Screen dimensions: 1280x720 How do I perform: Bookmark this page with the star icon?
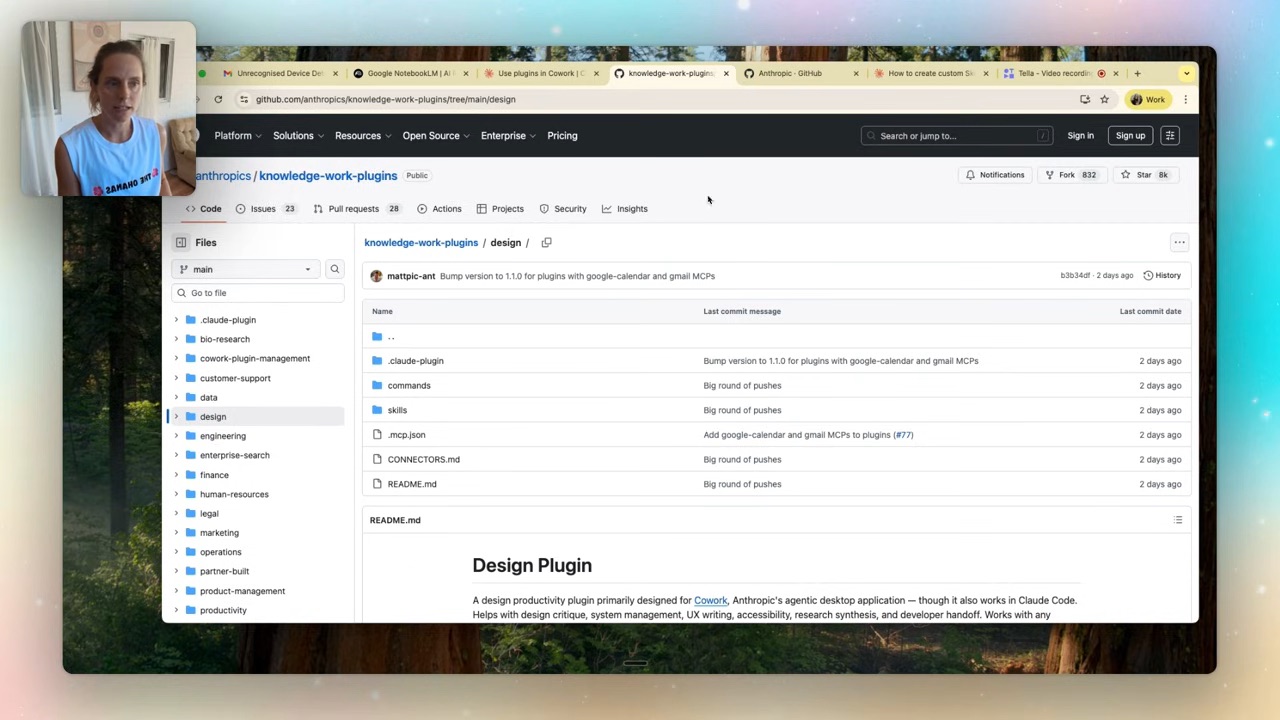1104,99
